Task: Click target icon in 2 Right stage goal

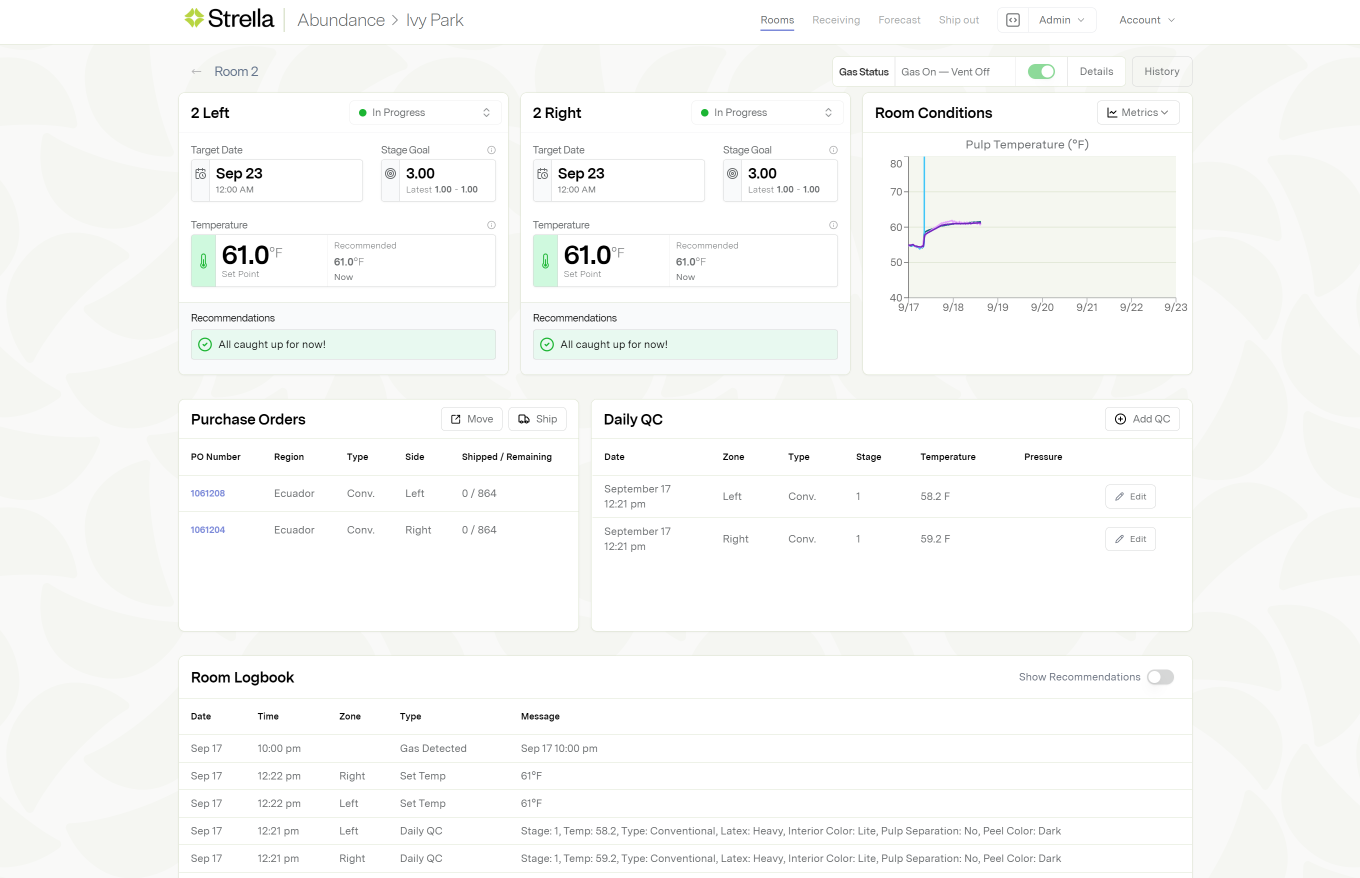Action: [733, 174]
